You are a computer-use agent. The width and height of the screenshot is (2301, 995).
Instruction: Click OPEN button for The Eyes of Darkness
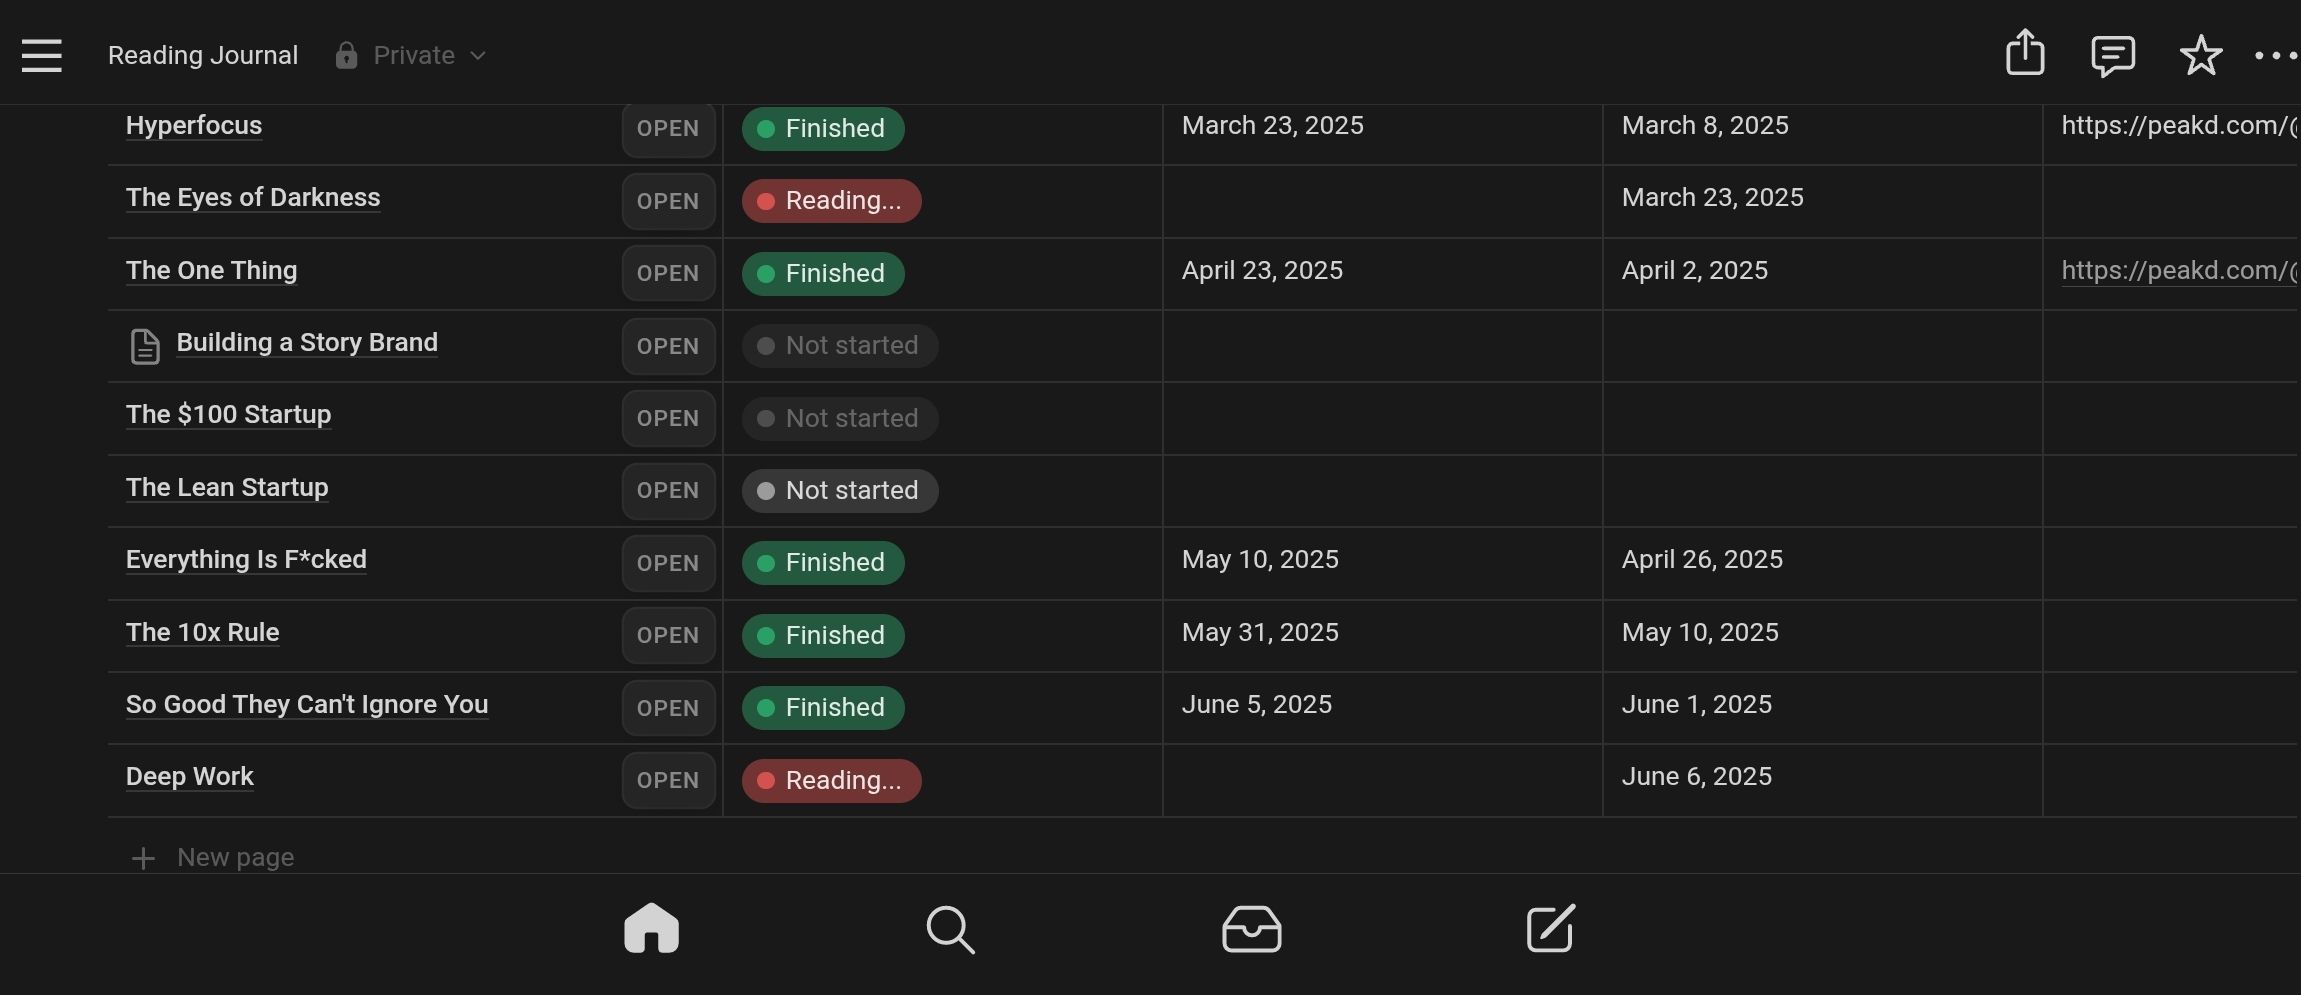point(668,201)
